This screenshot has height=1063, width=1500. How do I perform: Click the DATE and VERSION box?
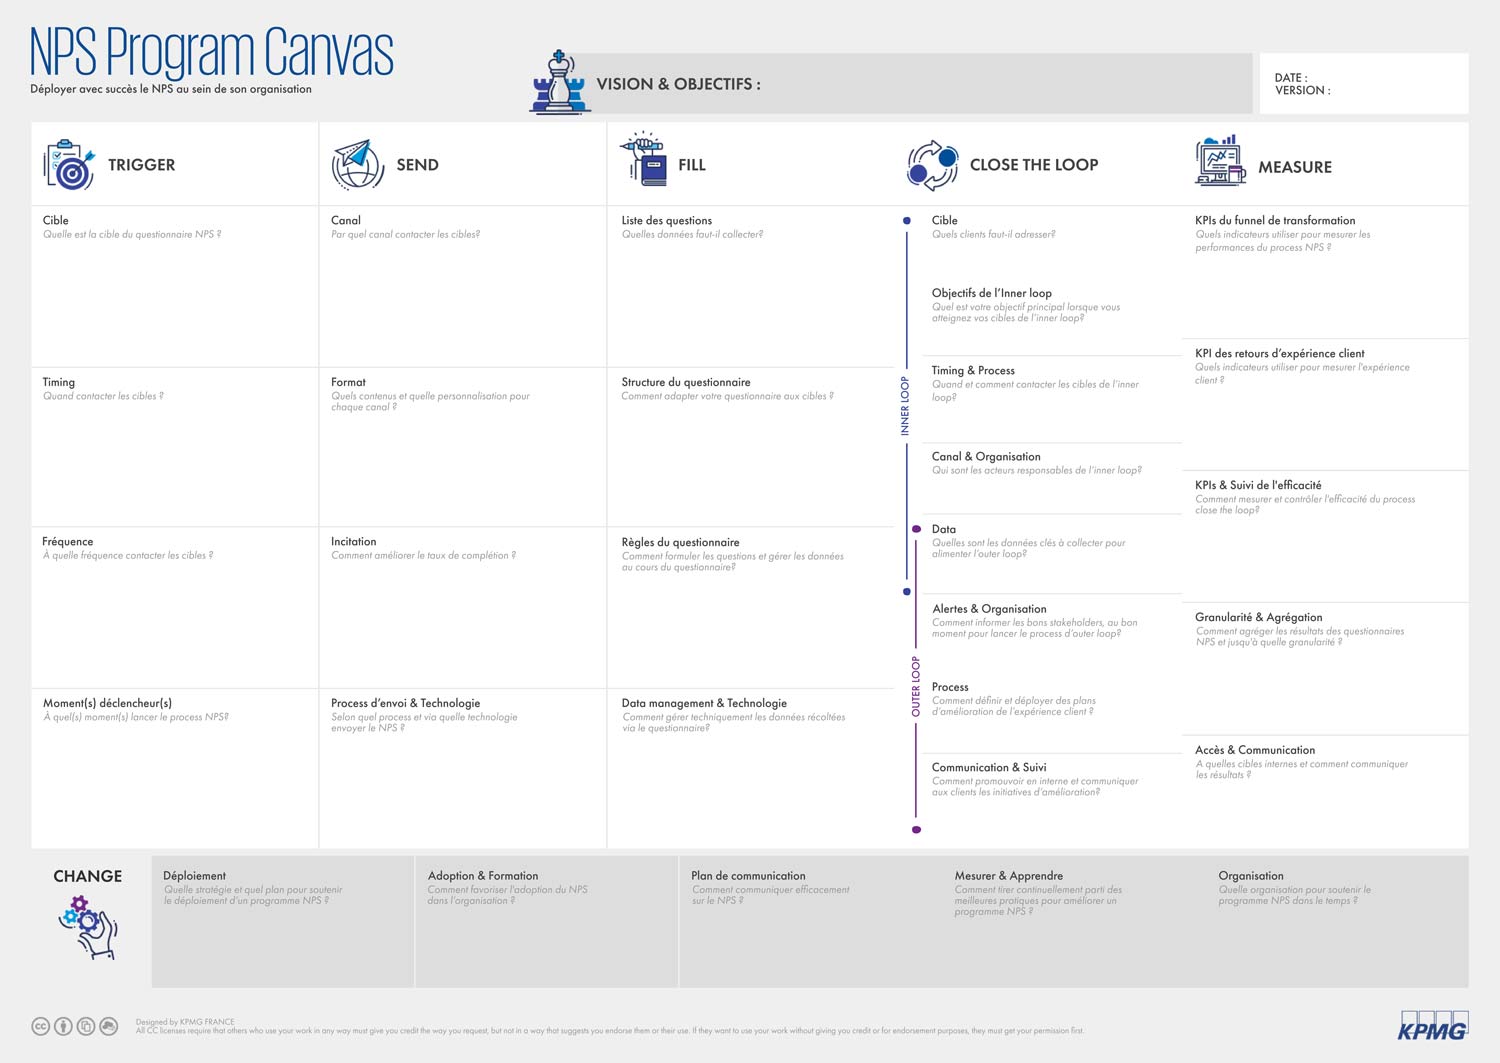pos(1363,84)
